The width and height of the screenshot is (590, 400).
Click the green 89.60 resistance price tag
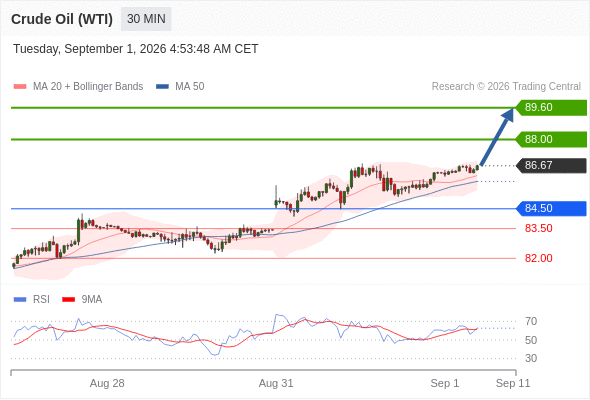click(x=551, y=108)
